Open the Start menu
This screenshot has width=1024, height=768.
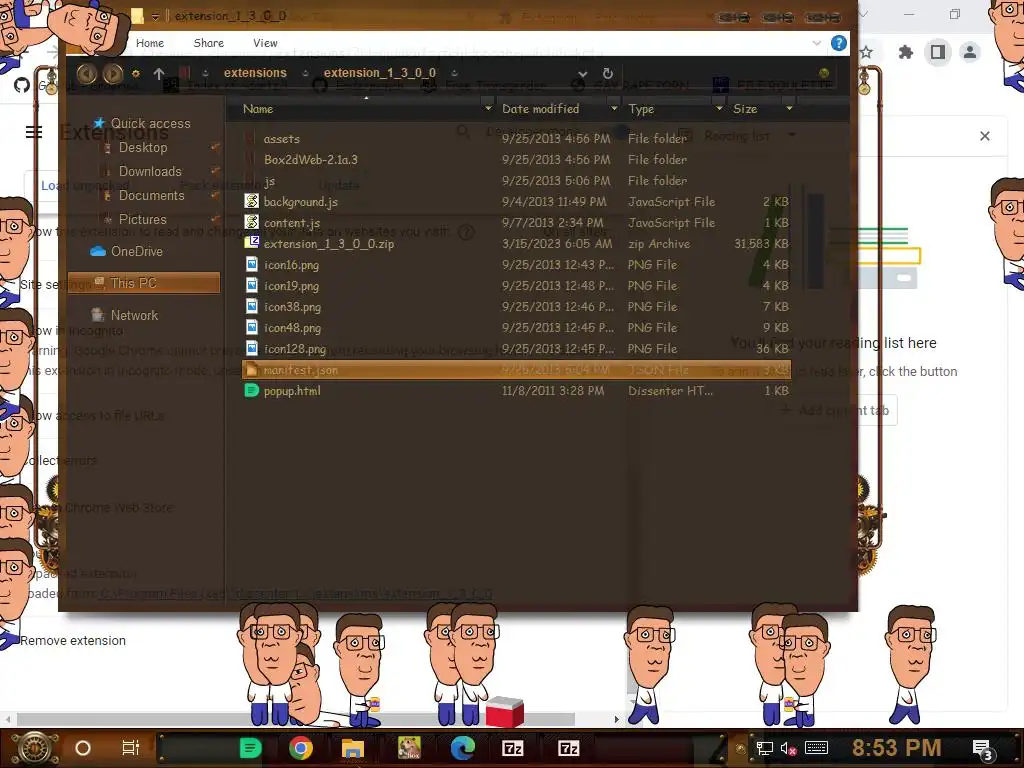click(x=35, y=748)
